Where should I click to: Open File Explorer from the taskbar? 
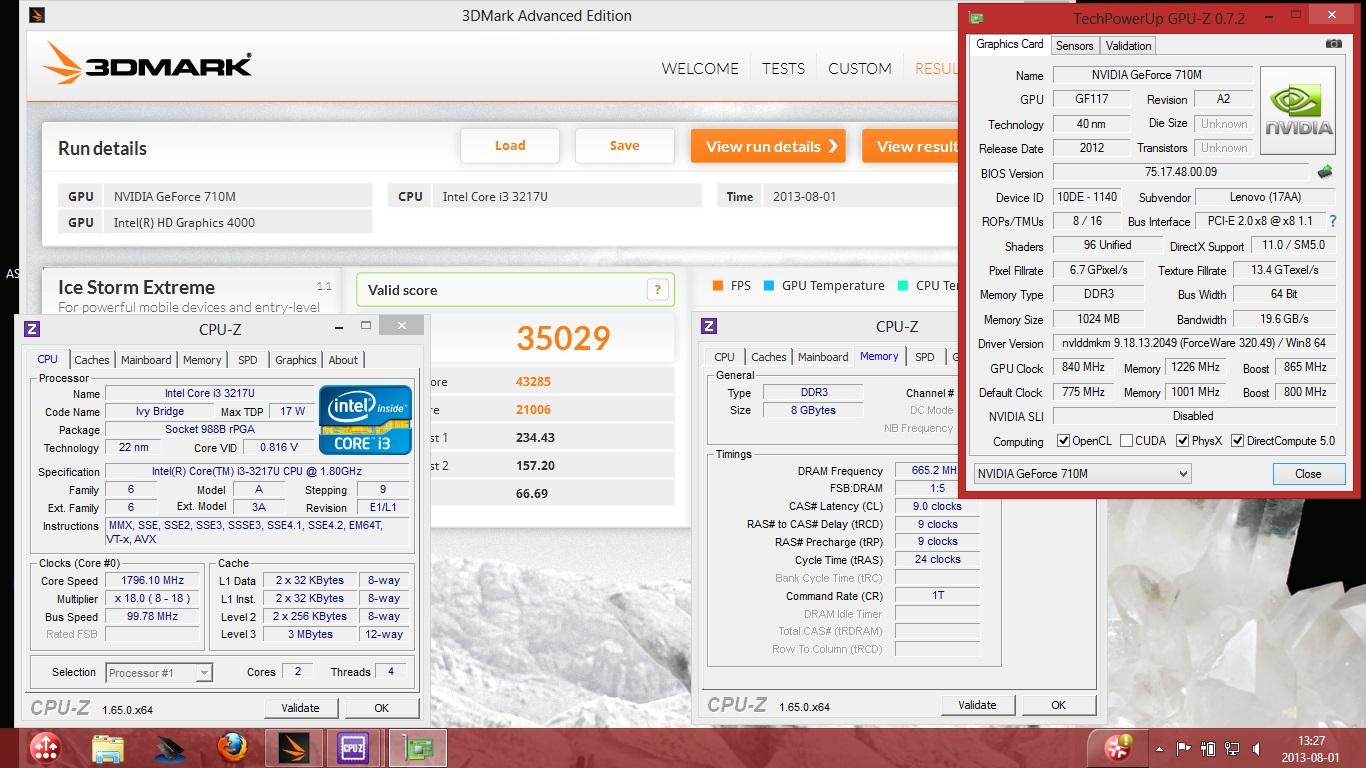tap(108, 748)
